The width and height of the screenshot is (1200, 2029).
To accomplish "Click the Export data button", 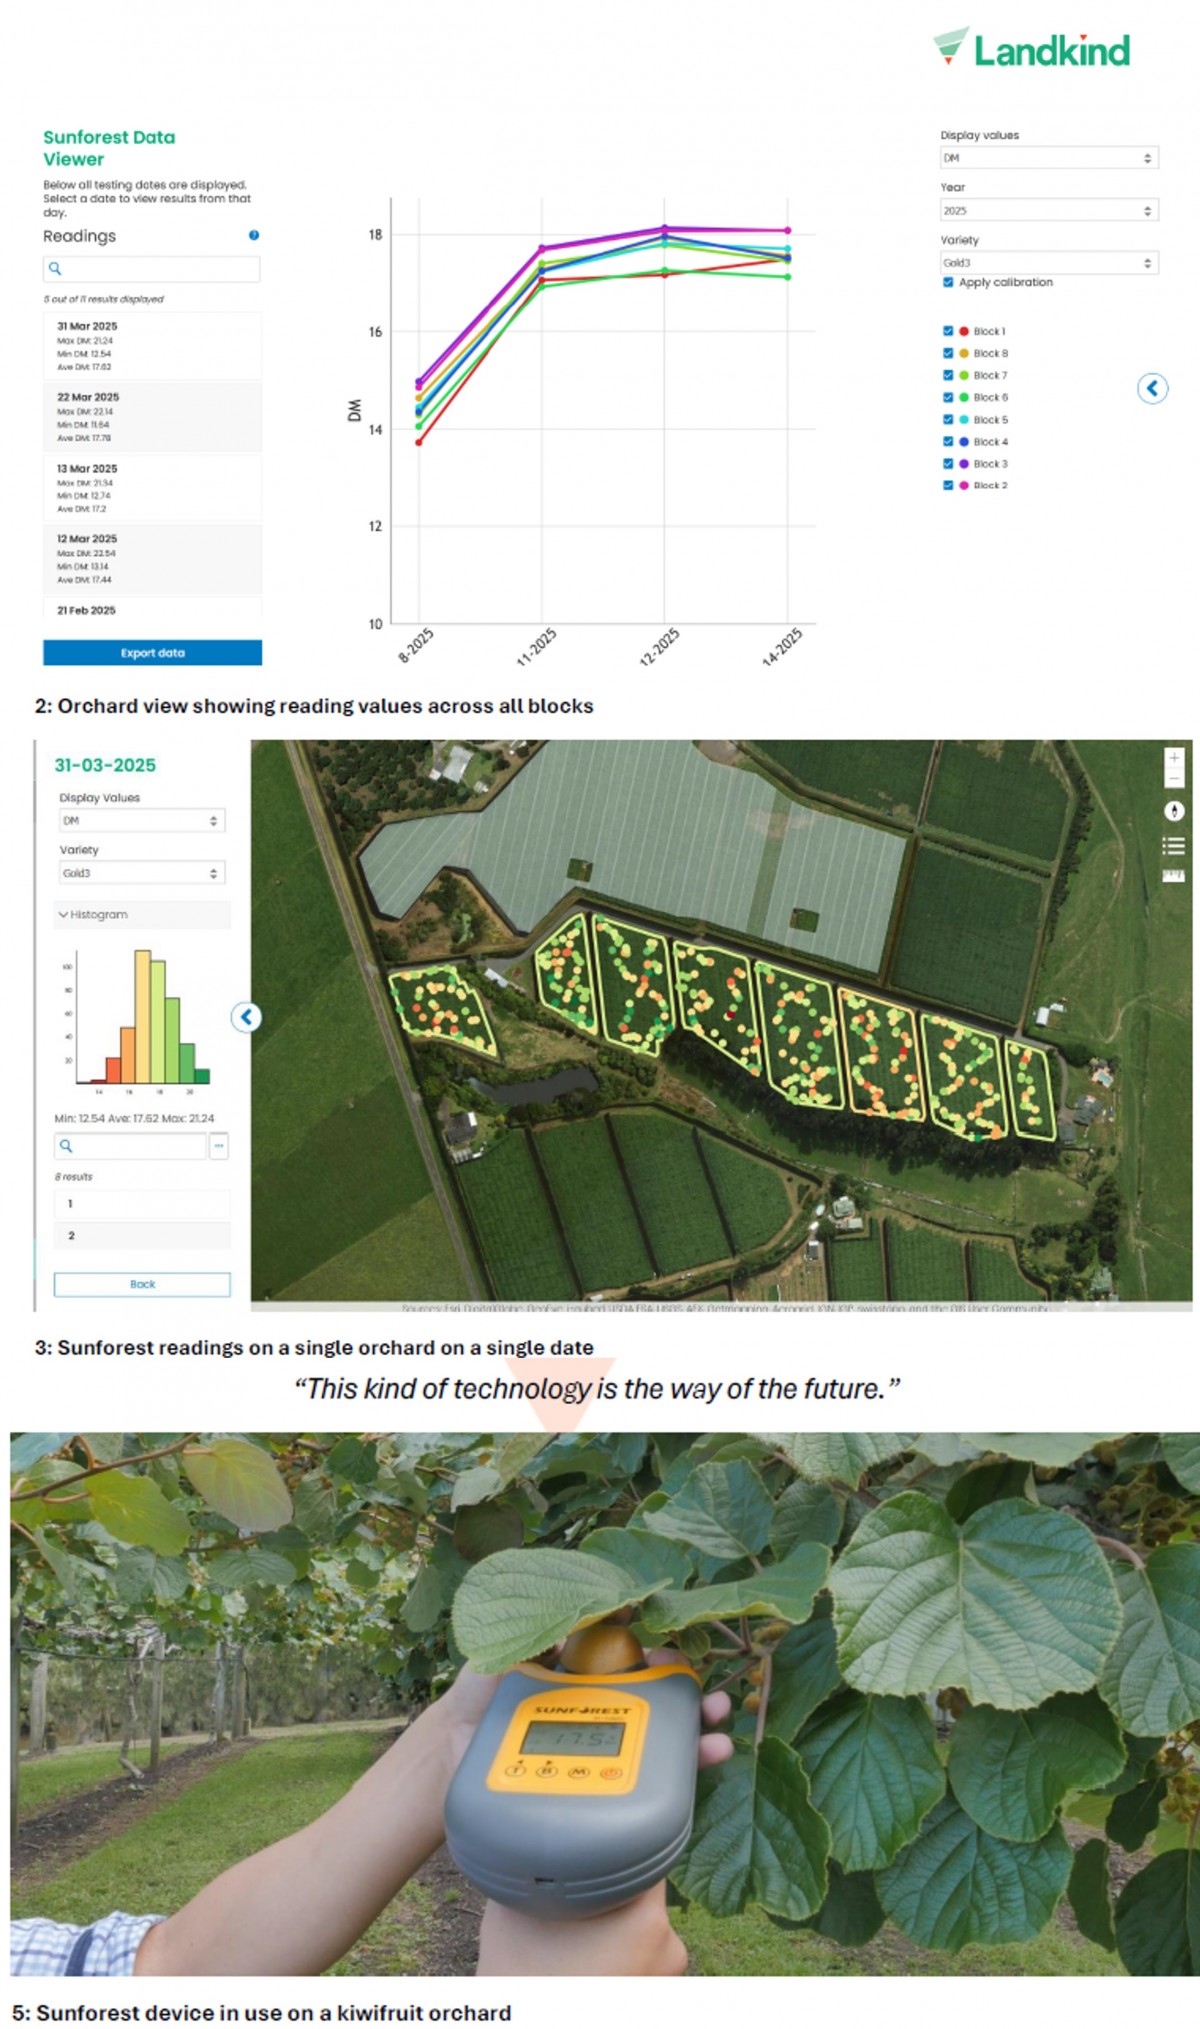I will (x=152, y=653).
